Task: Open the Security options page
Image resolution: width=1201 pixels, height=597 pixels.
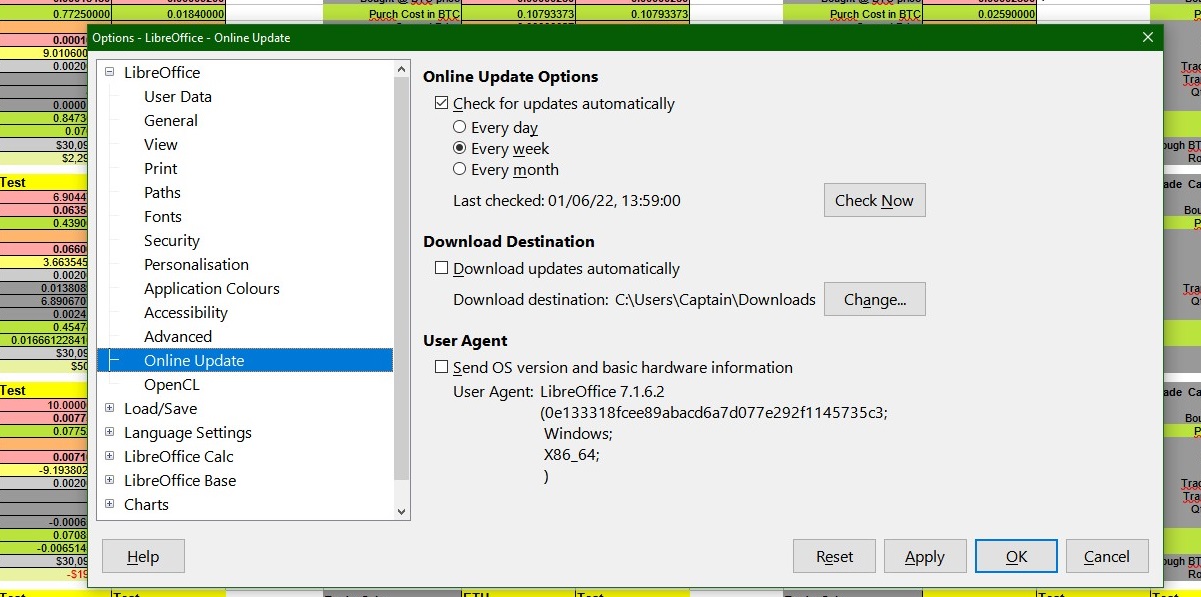Action: click(x=172, y=240)
